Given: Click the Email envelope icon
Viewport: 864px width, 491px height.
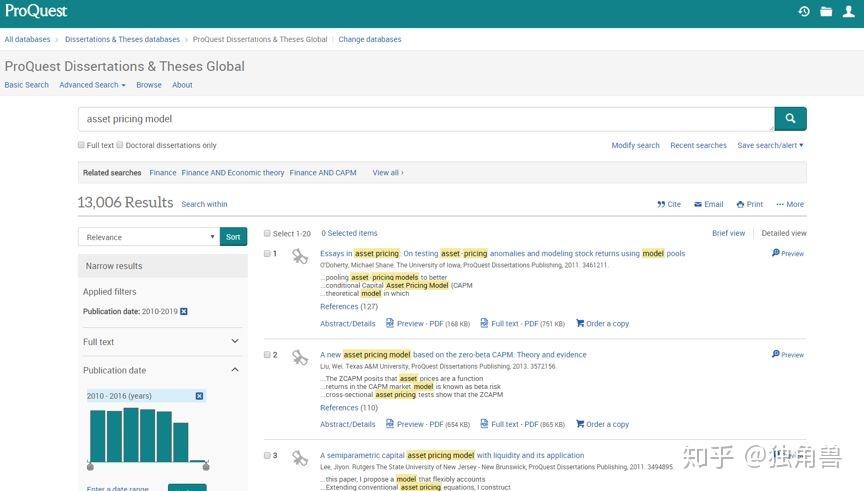Looking at the screenshot, I should pos(698,204).
